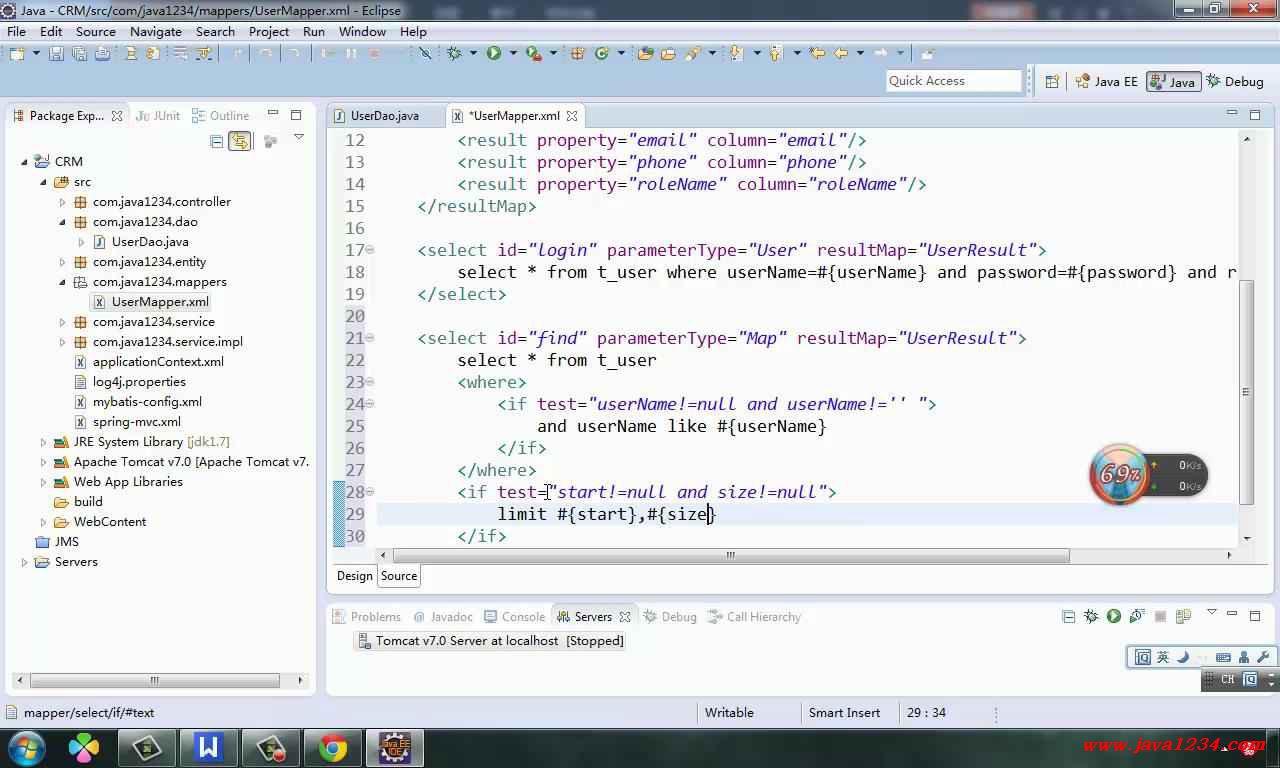Viewport: 1280px width, 768px height.
Task: Click the New file wizard icon
Action: pos(16,53)
